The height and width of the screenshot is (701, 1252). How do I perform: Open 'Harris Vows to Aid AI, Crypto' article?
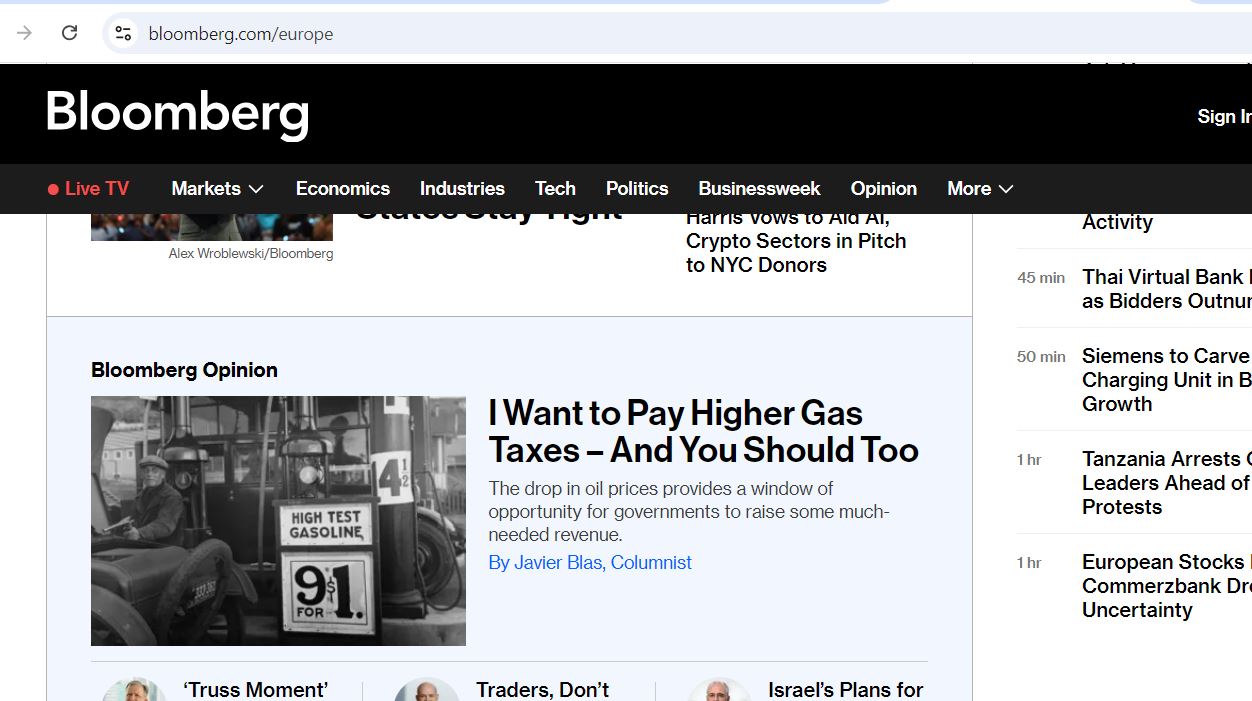coord(796,241)
